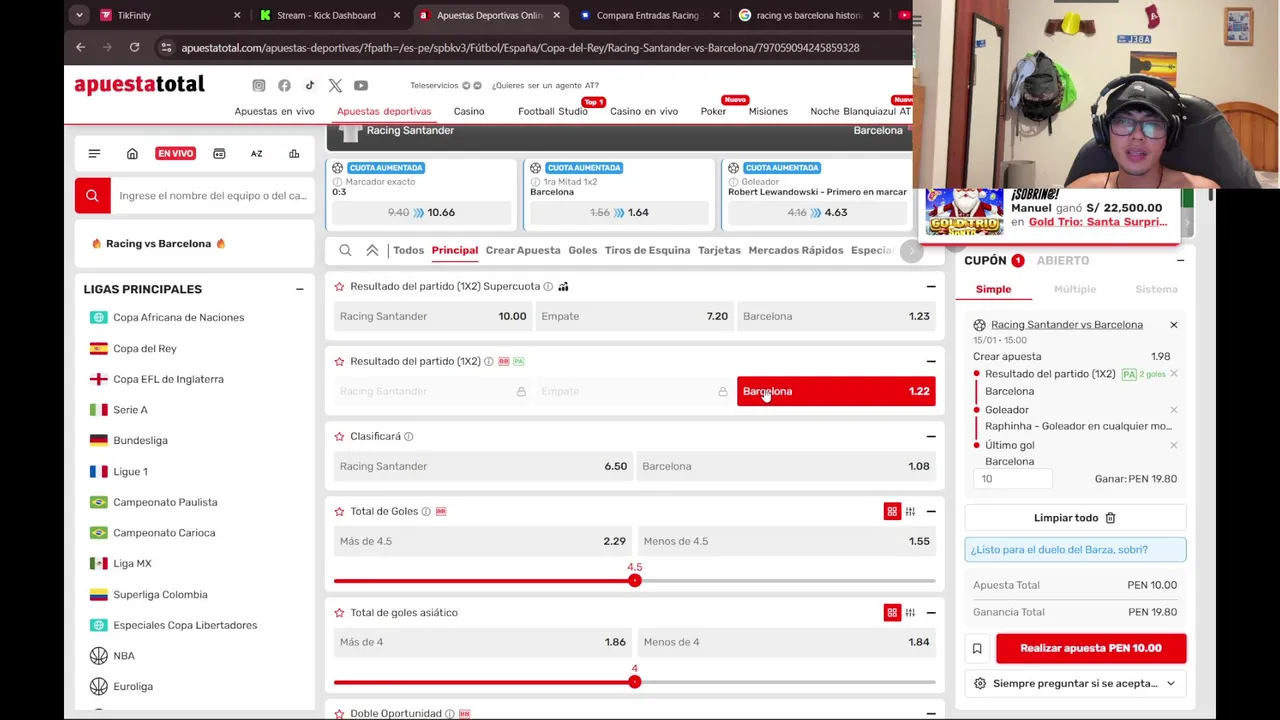Open the YouTube social icon

361,85
